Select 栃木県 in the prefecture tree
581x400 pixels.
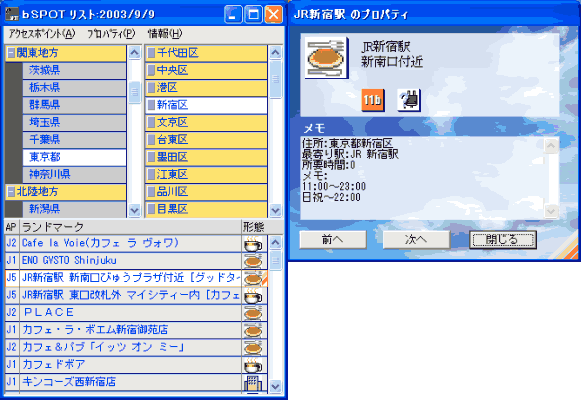(x=74, y=88)
